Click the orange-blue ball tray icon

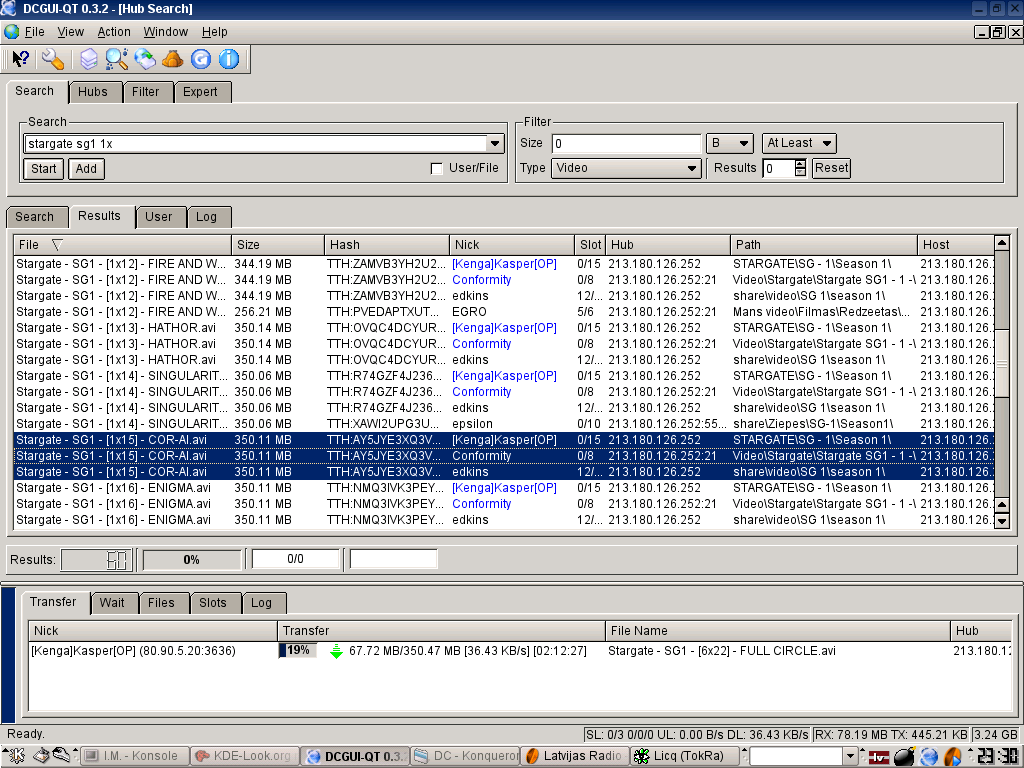(x=953, y=756)
